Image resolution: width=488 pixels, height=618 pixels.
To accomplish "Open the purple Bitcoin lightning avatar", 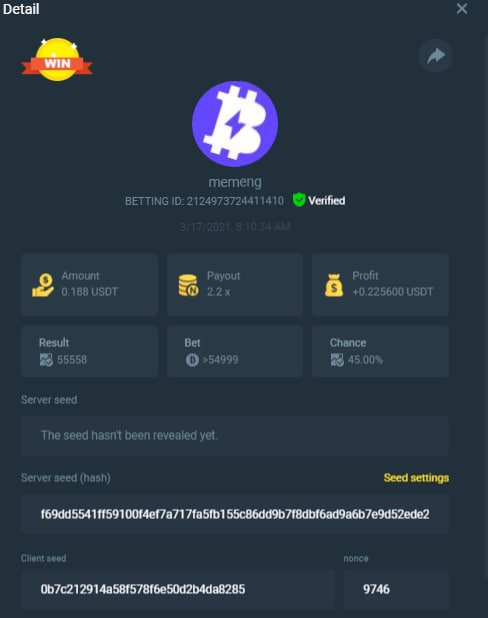I will click(235, 124).
